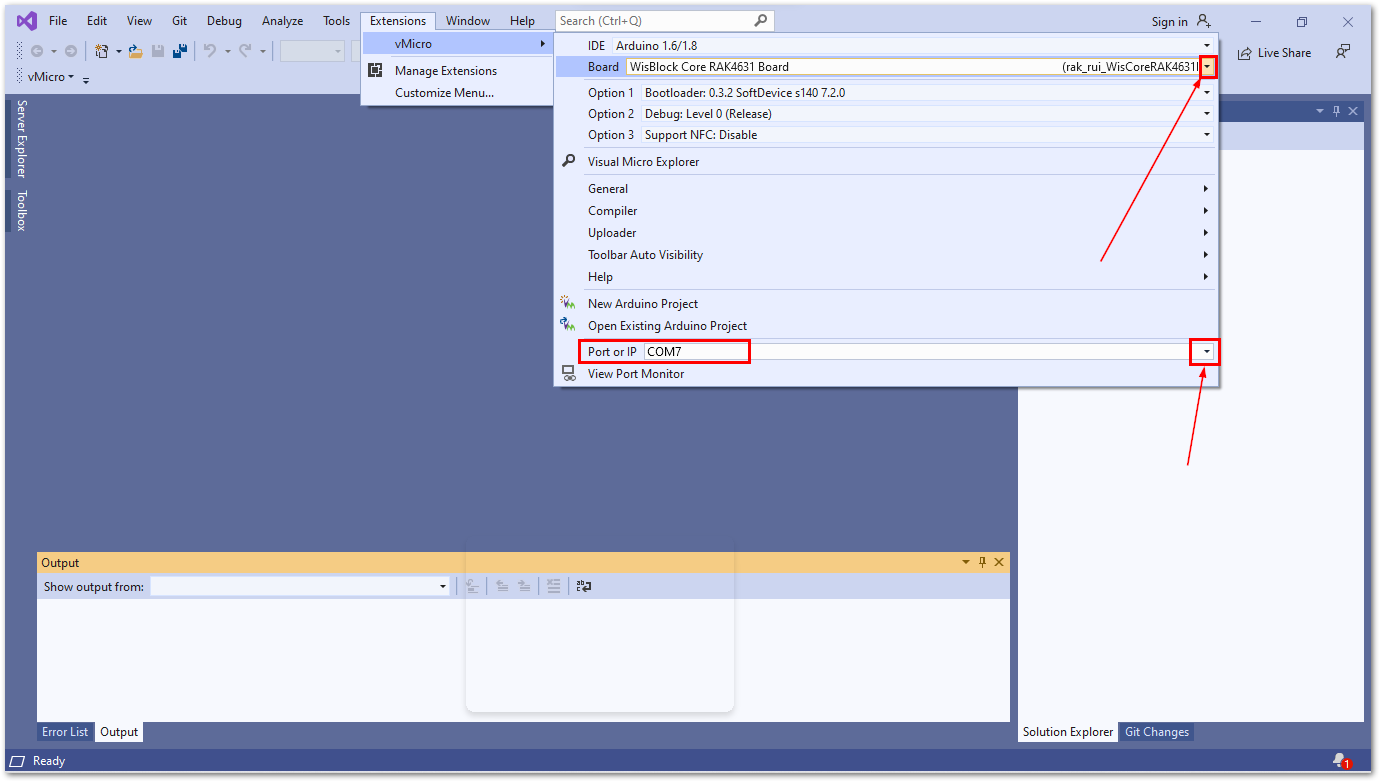The height and width of the screenshot is (782, 1380).
Task: Close the Solution Explorer panel
Action: [1353, 111]
